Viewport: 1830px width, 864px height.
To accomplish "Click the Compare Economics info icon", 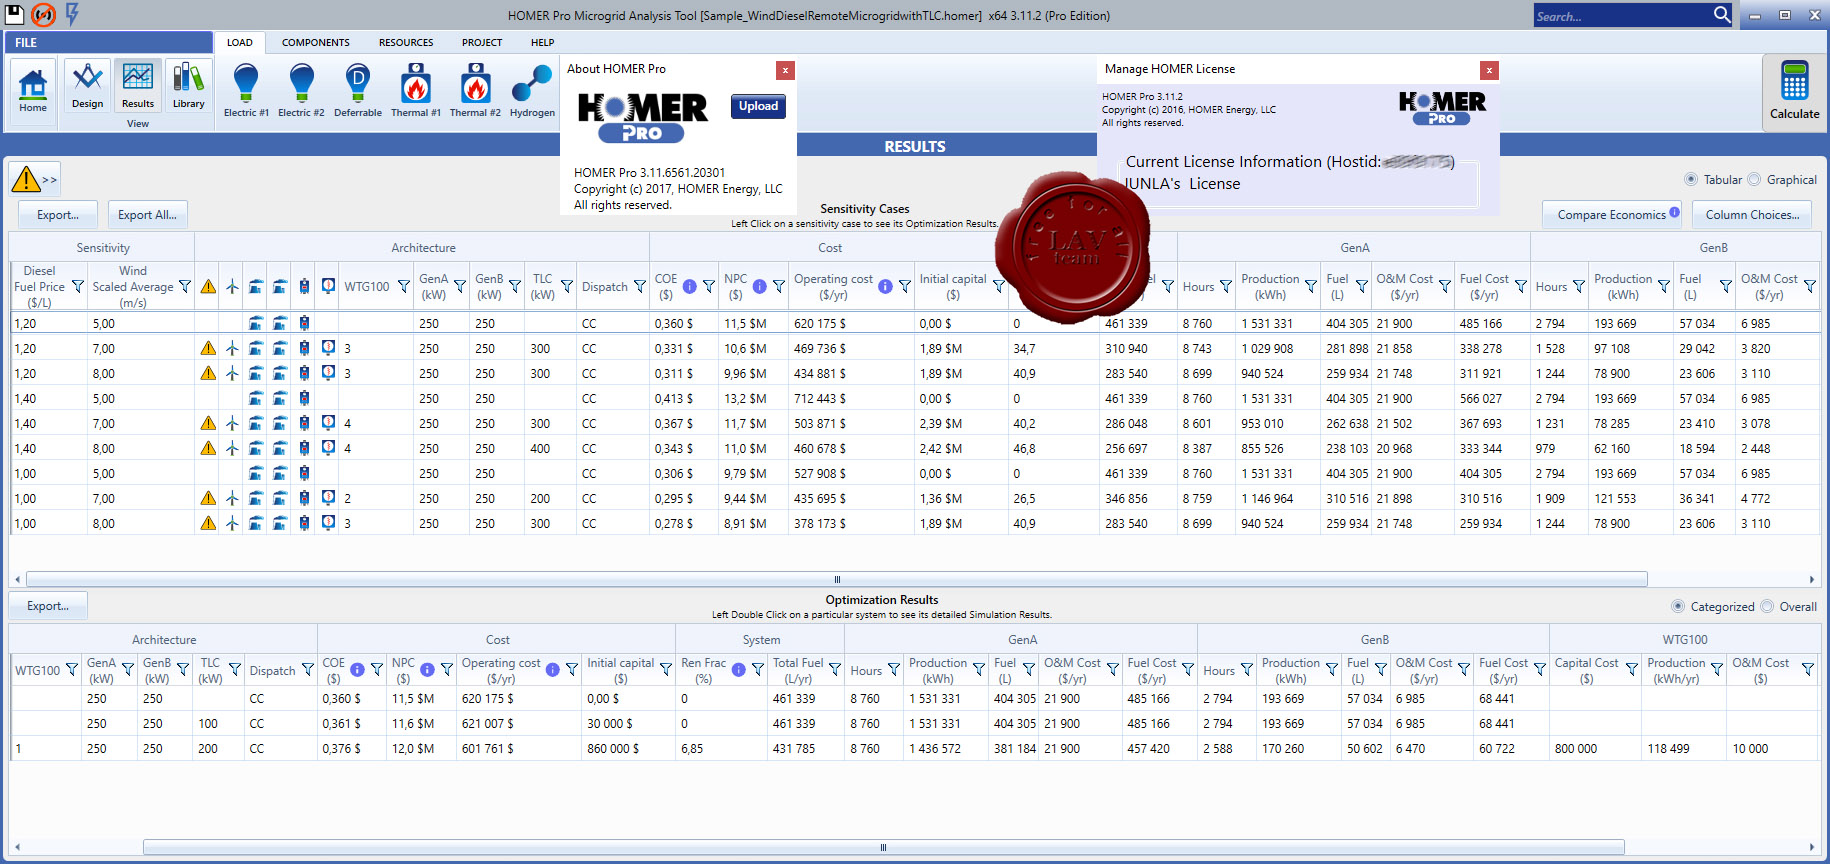I will [1673, 213].
